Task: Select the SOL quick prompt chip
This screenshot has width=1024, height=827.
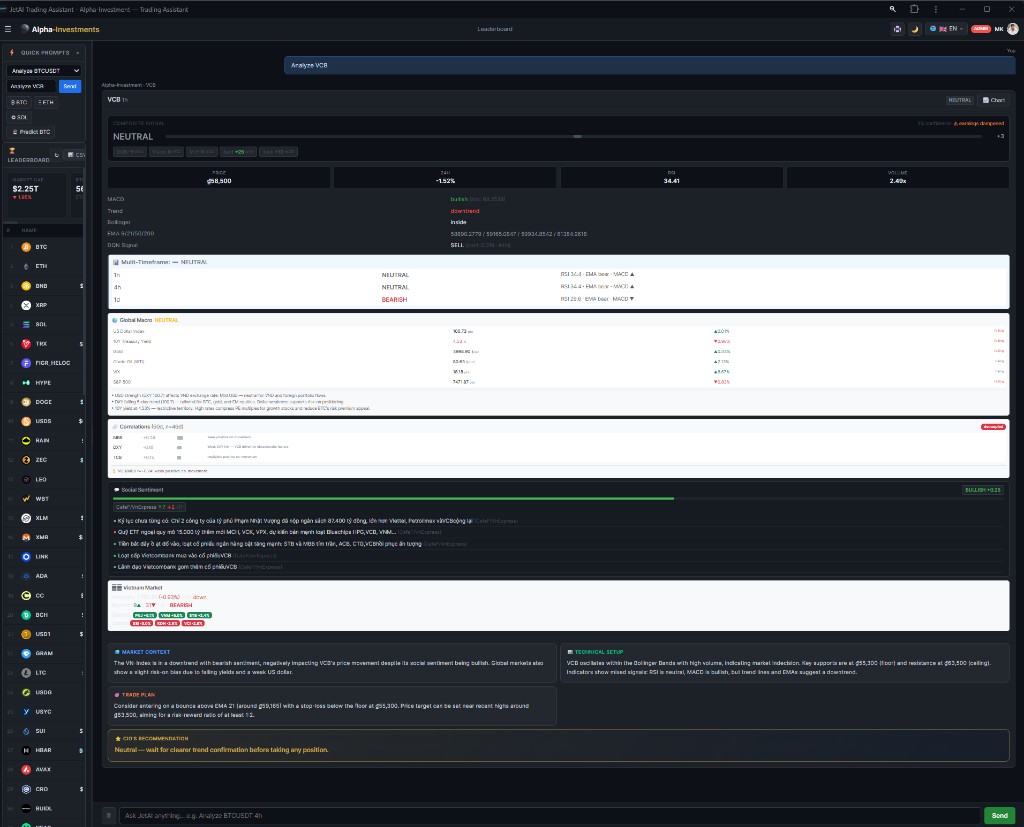Action: click(19, 118)
